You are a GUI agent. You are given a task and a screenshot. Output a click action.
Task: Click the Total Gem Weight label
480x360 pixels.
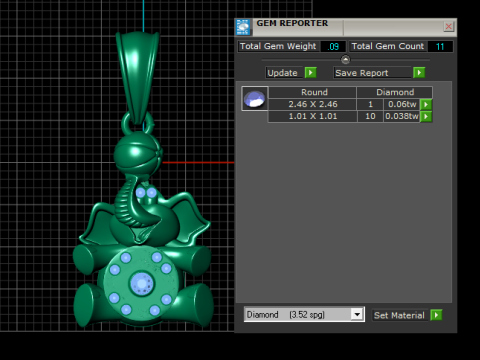click(x=278, y=46)
